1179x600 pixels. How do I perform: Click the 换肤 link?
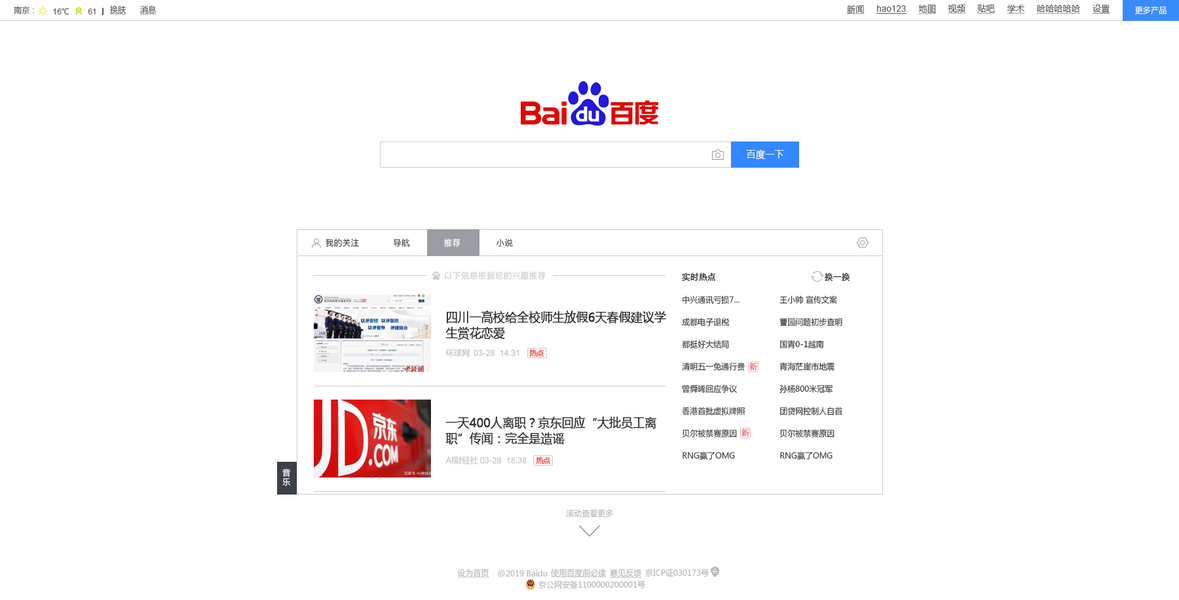click(x=118, y=11)
